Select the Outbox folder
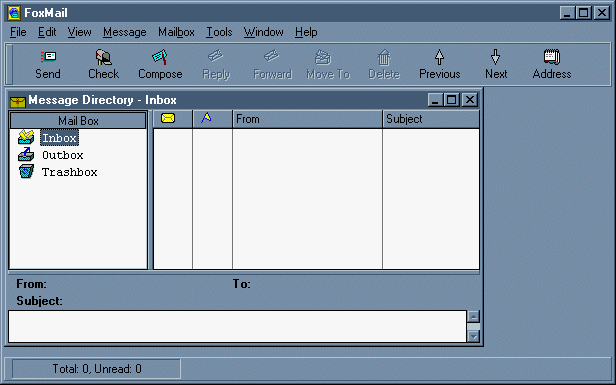The width and height of the screenshot is (616, 385). click(62, 155)
